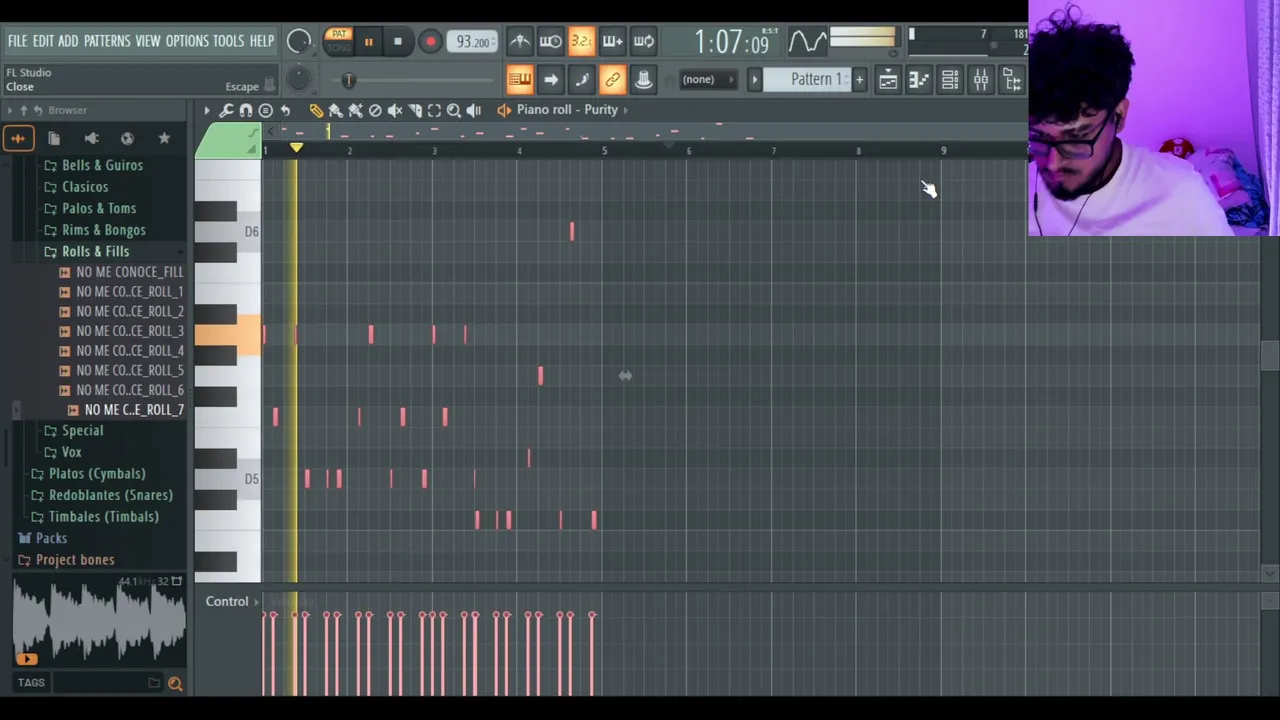Disable typing keyboard to piano
The height and width of the screenshot is (720, 1280).
pos(519,80)
